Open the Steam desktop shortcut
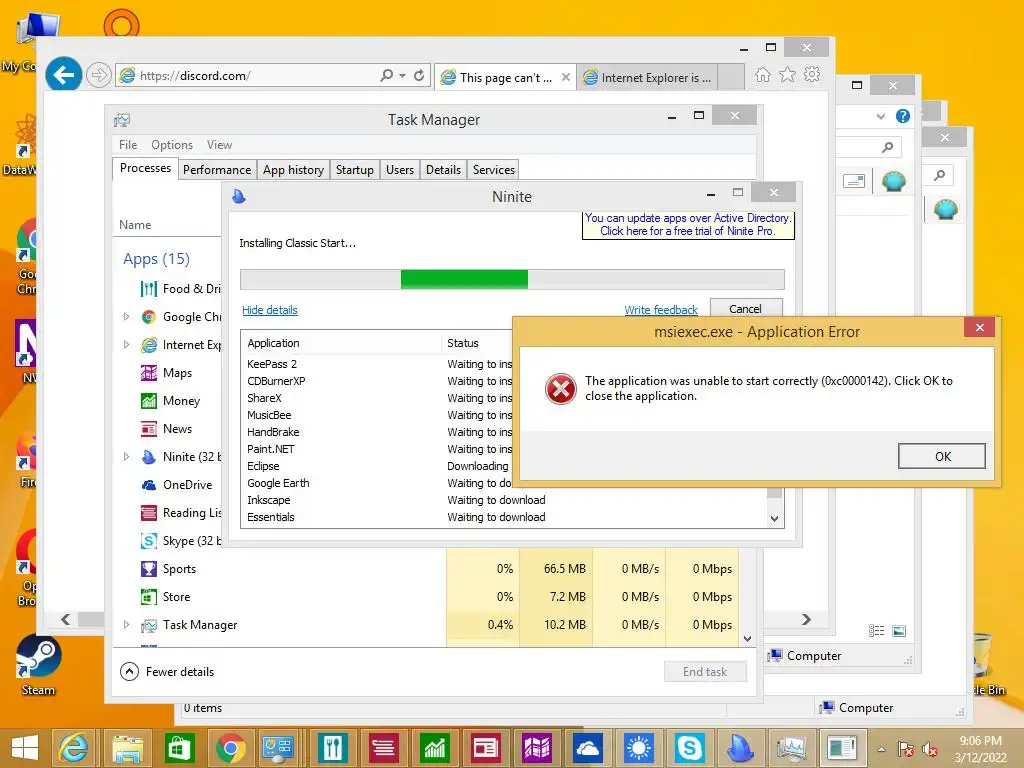 click(38, 665)
